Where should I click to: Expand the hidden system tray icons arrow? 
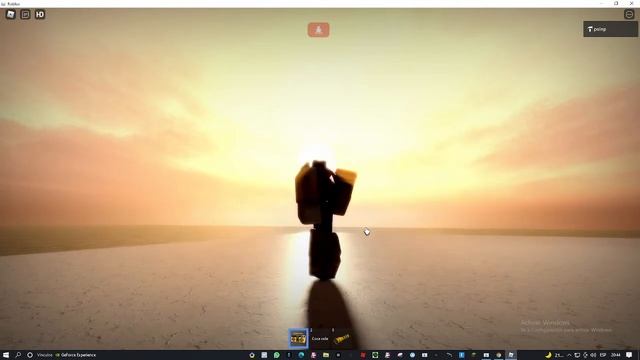569,355
